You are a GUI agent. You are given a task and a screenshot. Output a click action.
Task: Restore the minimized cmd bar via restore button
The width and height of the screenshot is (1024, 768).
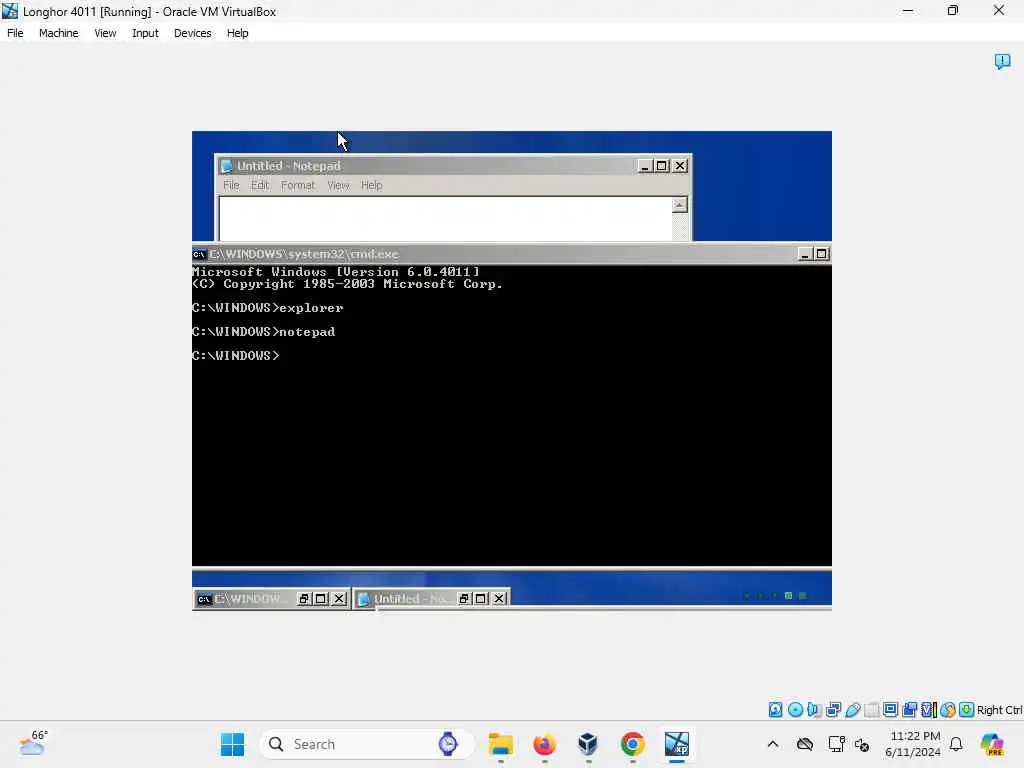click(304, 599)
